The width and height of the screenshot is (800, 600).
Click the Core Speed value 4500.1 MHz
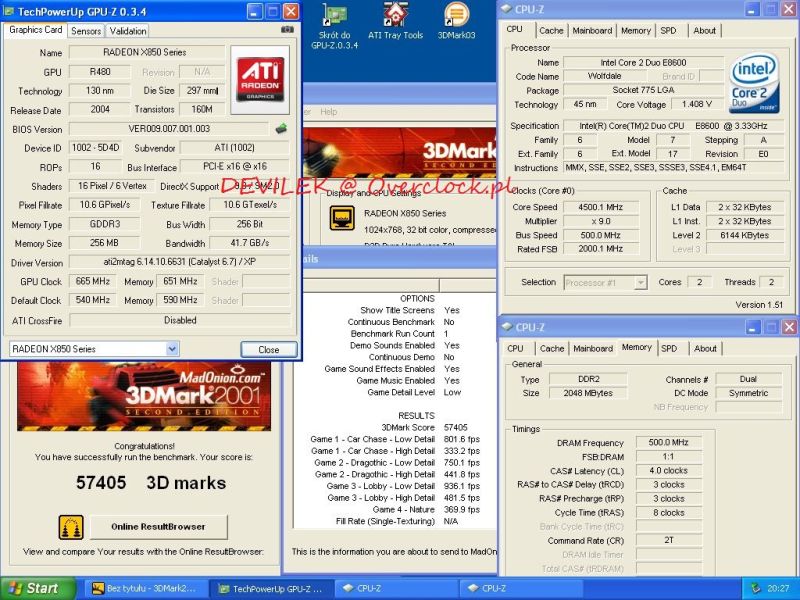click(601, 207)
